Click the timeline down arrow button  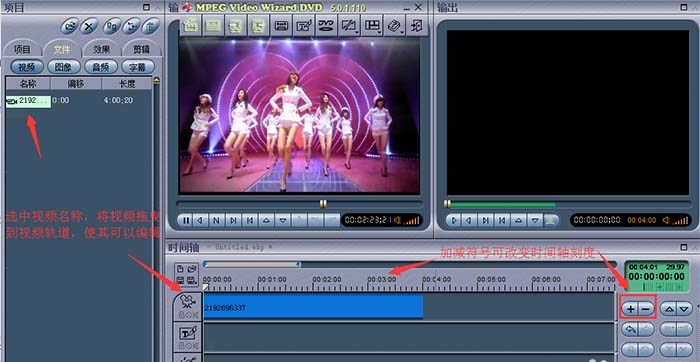pos(685,308)
